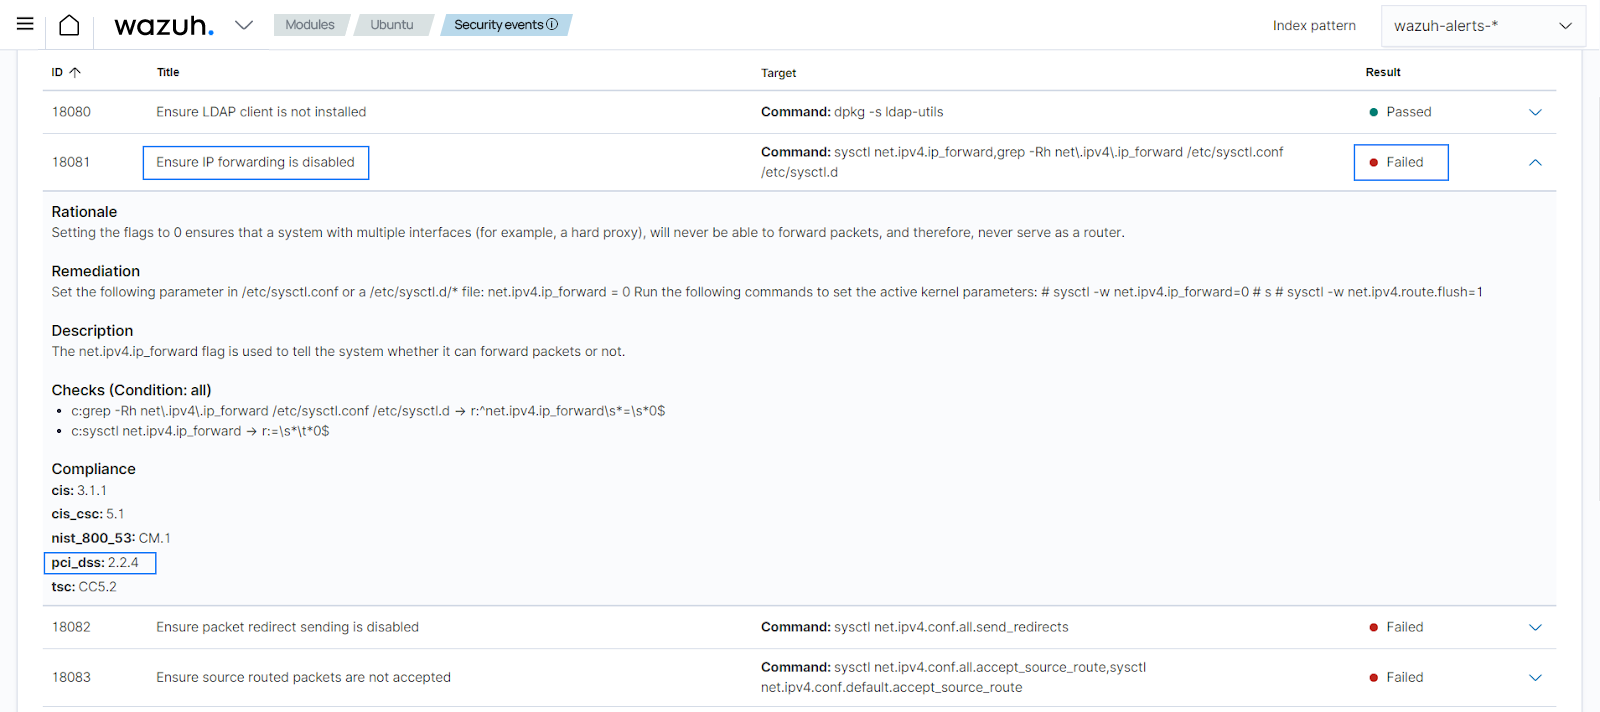This screenshot has width=1600, height=712.
Task: Expand check 18082 details chevron
Action: click(1535, 627)
